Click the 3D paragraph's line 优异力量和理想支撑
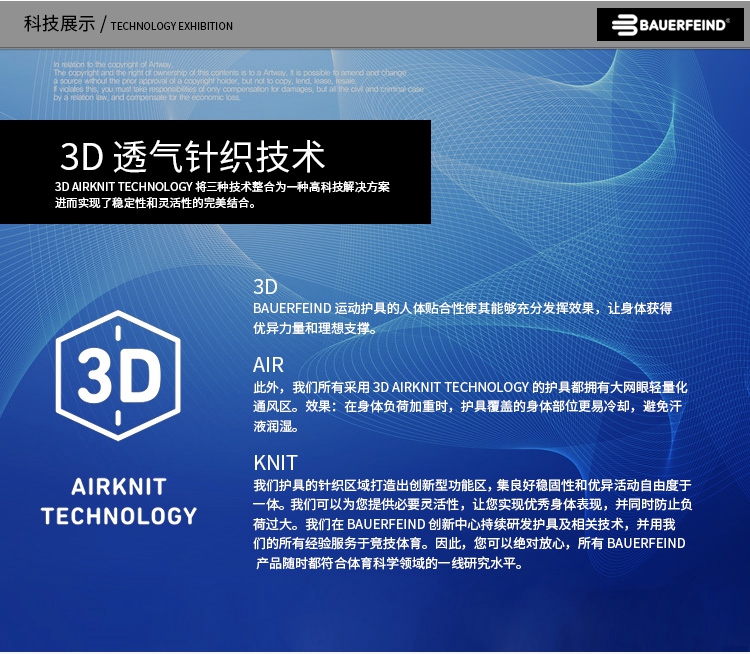 pos(315,328)
